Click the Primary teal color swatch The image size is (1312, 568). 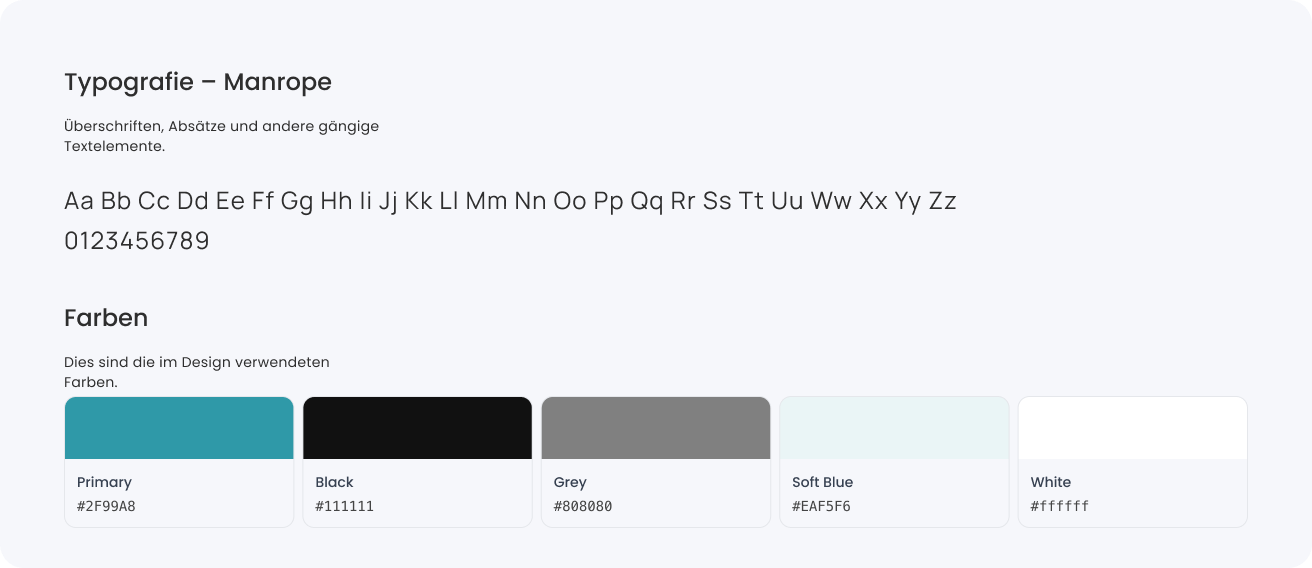coord(179,428)
